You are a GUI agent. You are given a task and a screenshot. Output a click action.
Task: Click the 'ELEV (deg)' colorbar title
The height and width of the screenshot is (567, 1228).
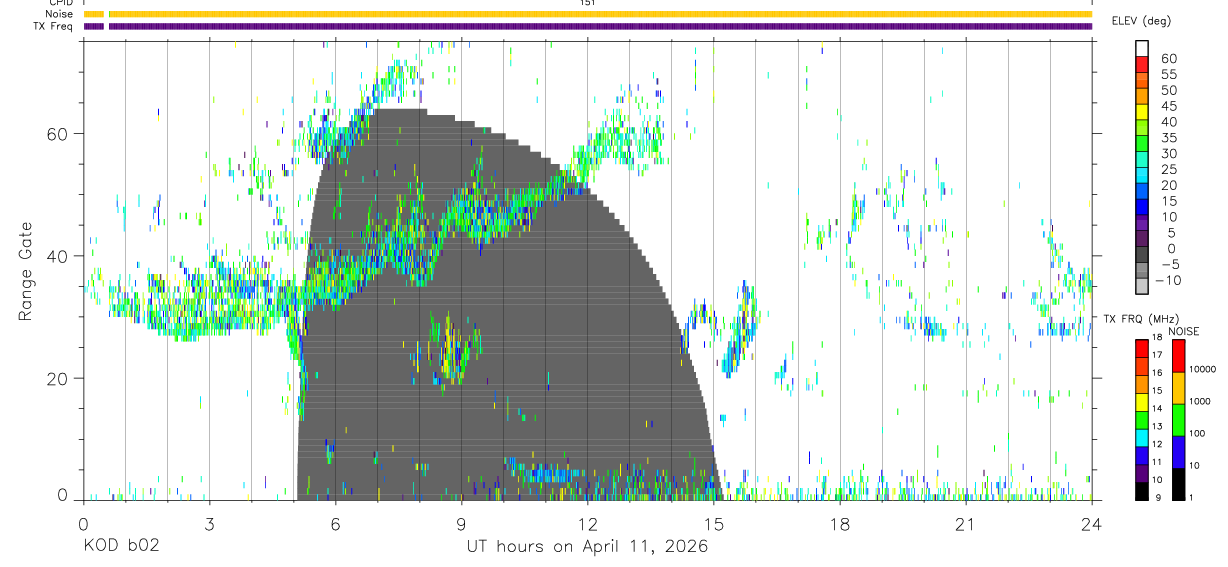coord(1141,21)
